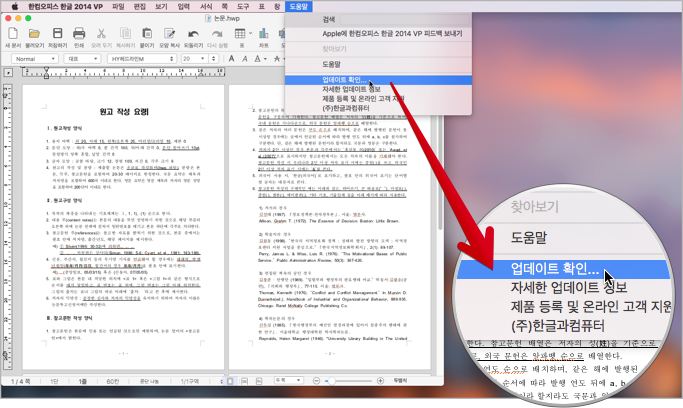Viewport: 683px width, 408px height.
Task: Click the star icon in format bar
Action: pyautogui.click(x=277, y=58)
